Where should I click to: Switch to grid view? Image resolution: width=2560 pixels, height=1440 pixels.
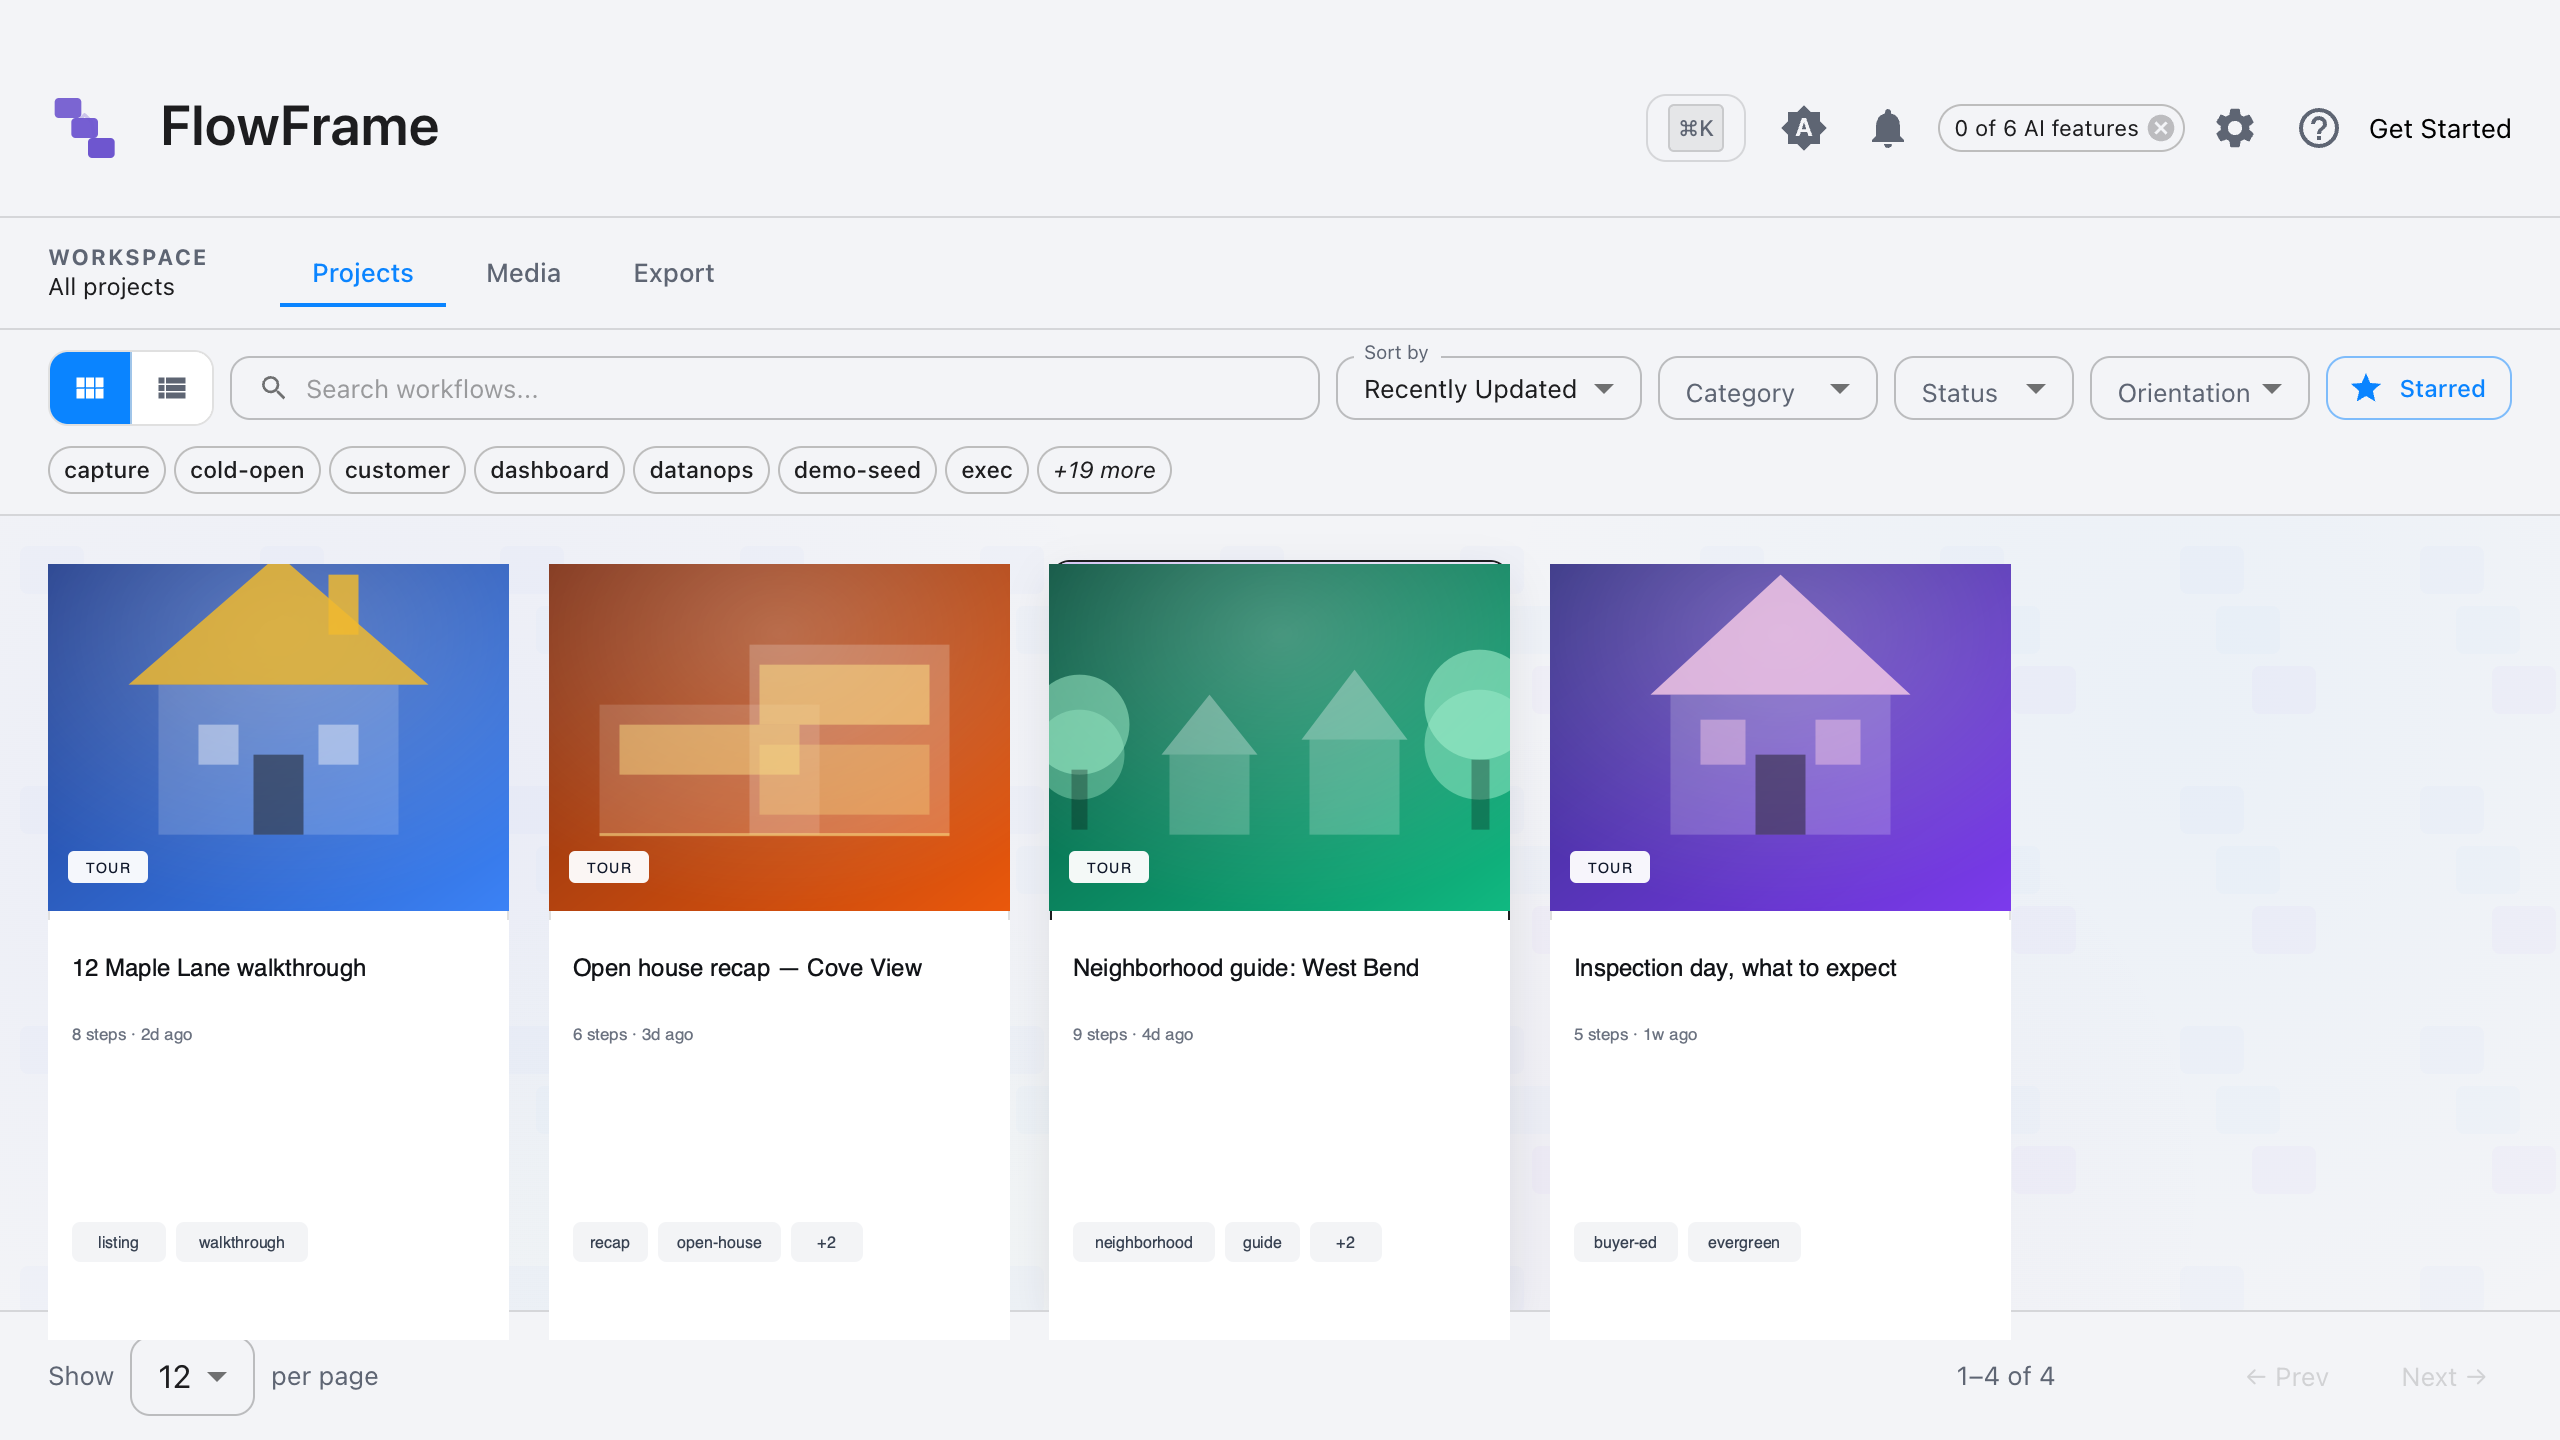pos(90,388)
